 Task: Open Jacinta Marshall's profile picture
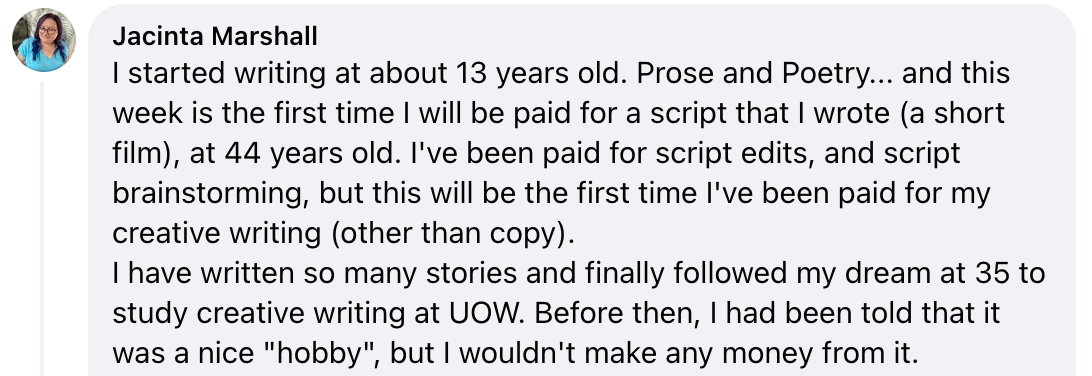coord(44,40)
